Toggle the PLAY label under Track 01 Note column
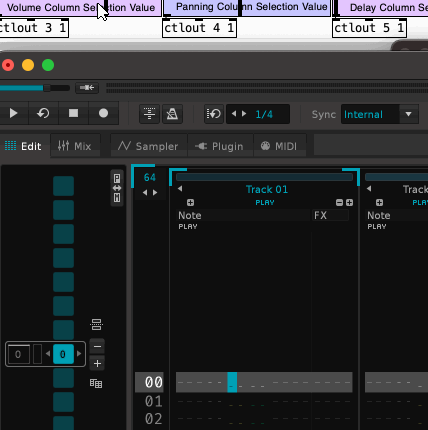This screenshot has height=430, width=428. (x=188, y=227)
